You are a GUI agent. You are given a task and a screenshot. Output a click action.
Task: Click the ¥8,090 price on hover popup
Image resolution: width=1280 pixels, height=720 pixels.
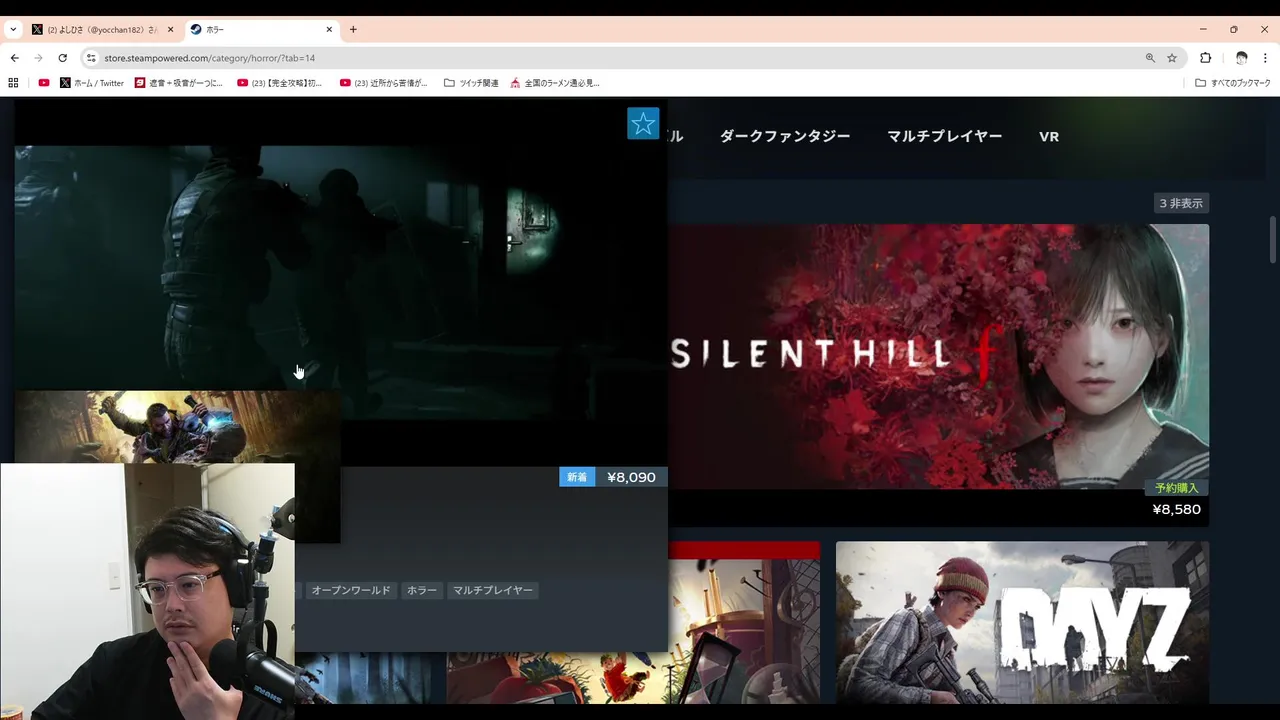631,477
